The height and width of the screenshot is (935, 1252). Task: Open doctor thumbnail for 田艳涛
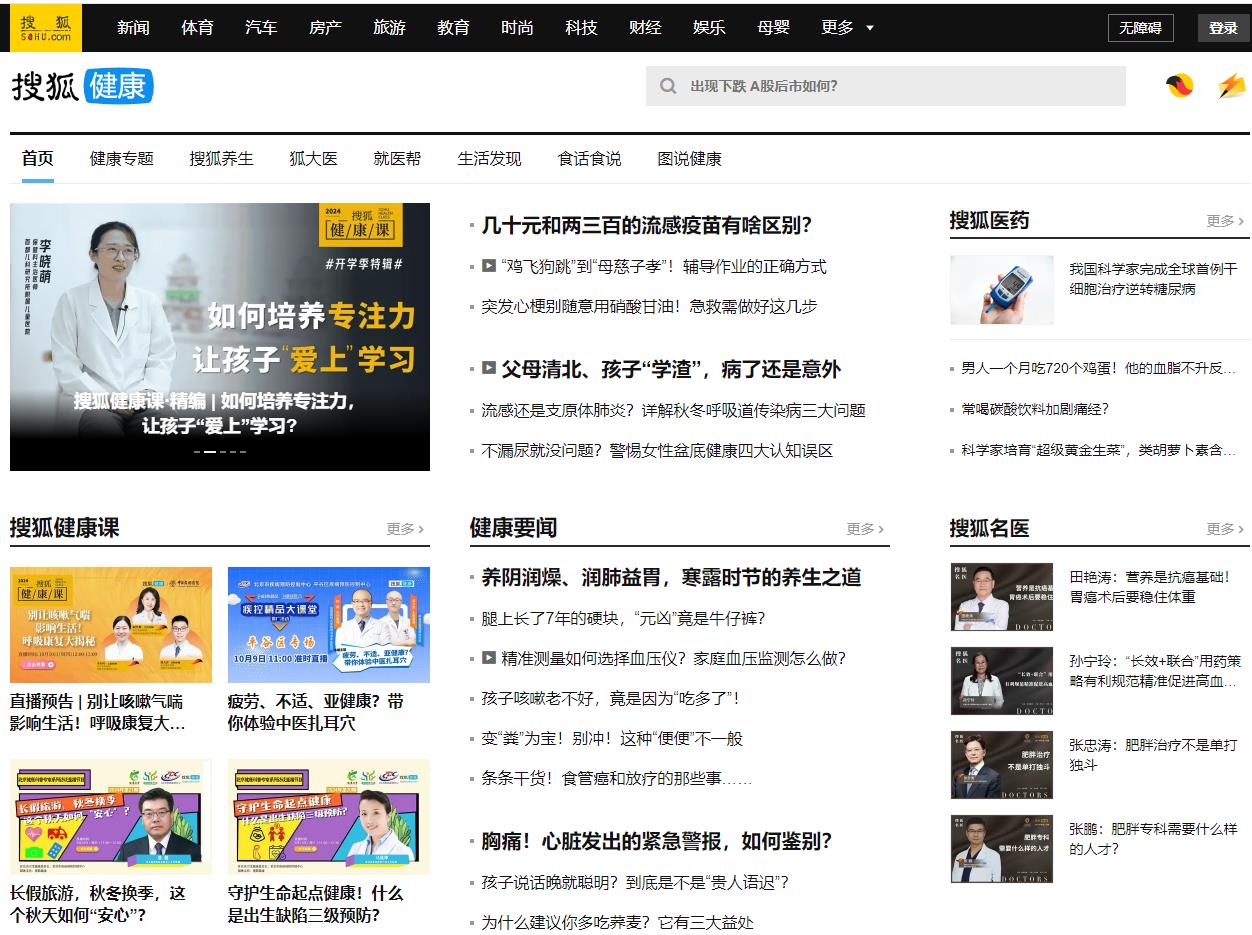[1002, 597]
